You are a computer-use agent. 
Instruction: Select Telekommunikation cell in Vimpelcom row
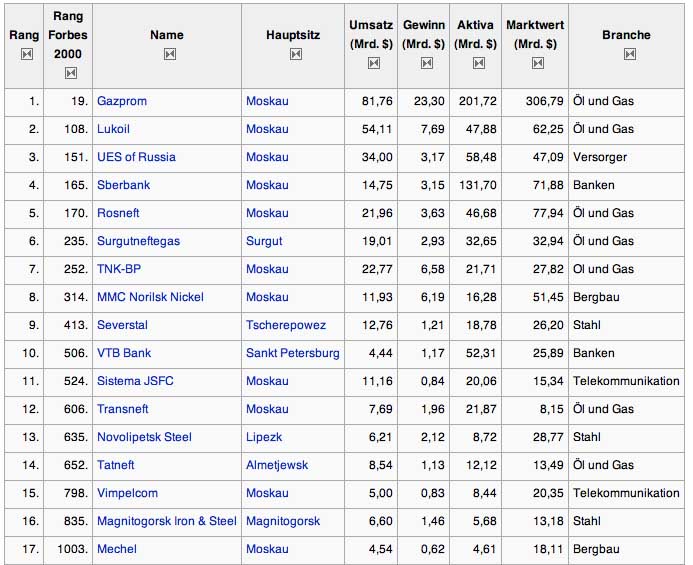pyautogui.click(x=626, y=493)
